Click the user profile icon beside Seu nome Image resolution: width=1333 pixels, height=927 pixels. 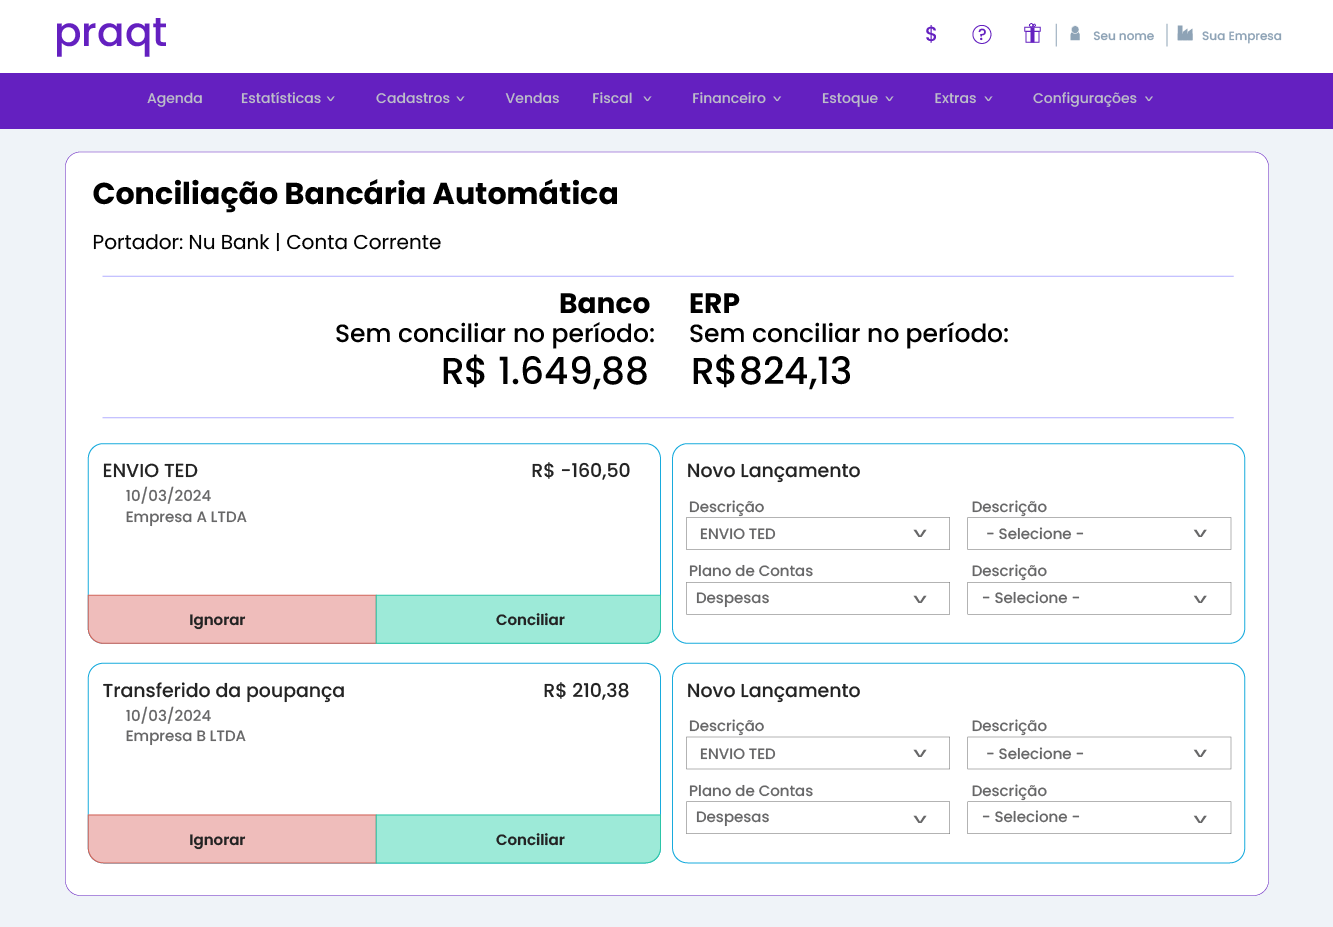click(x=1075, y=34)
